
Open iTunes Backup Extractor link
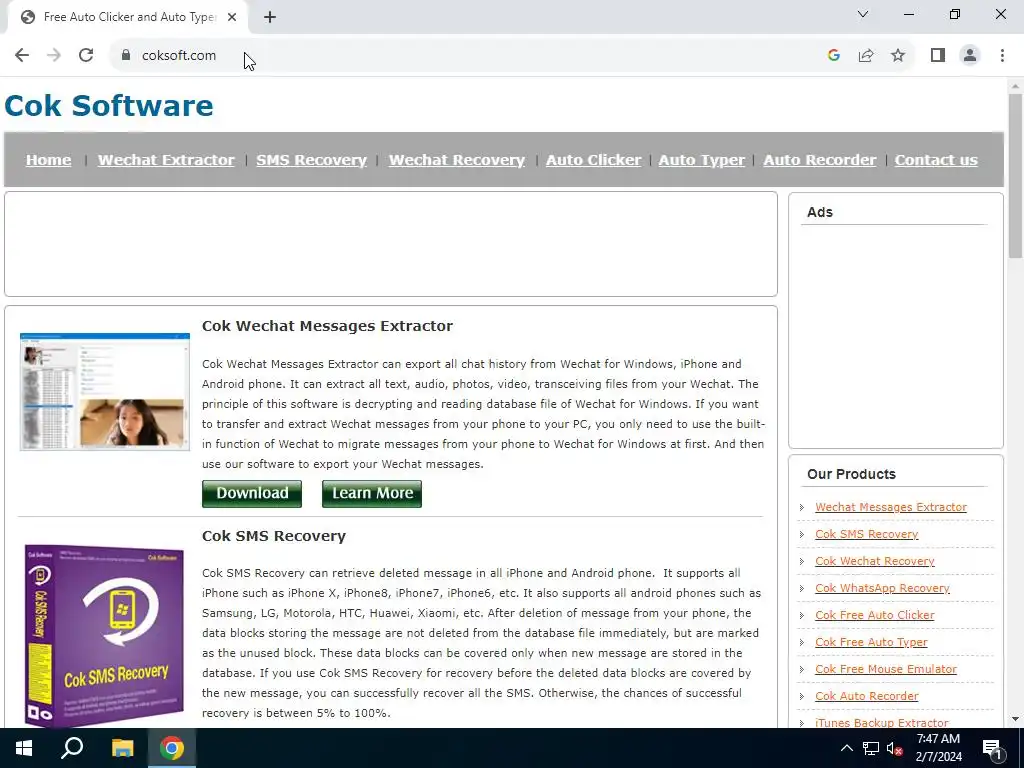tap(882, 722)
